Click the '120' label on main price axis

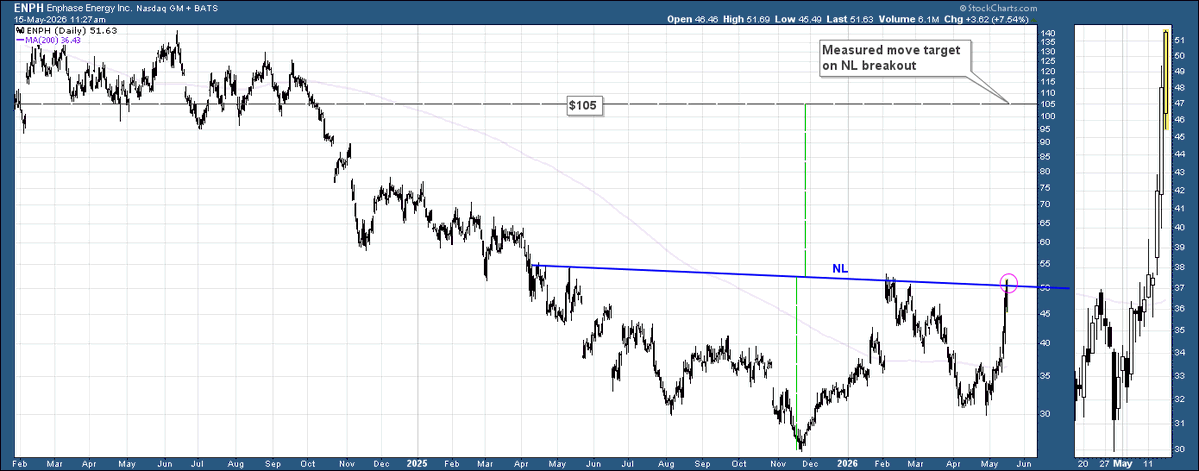[1046, 72]
